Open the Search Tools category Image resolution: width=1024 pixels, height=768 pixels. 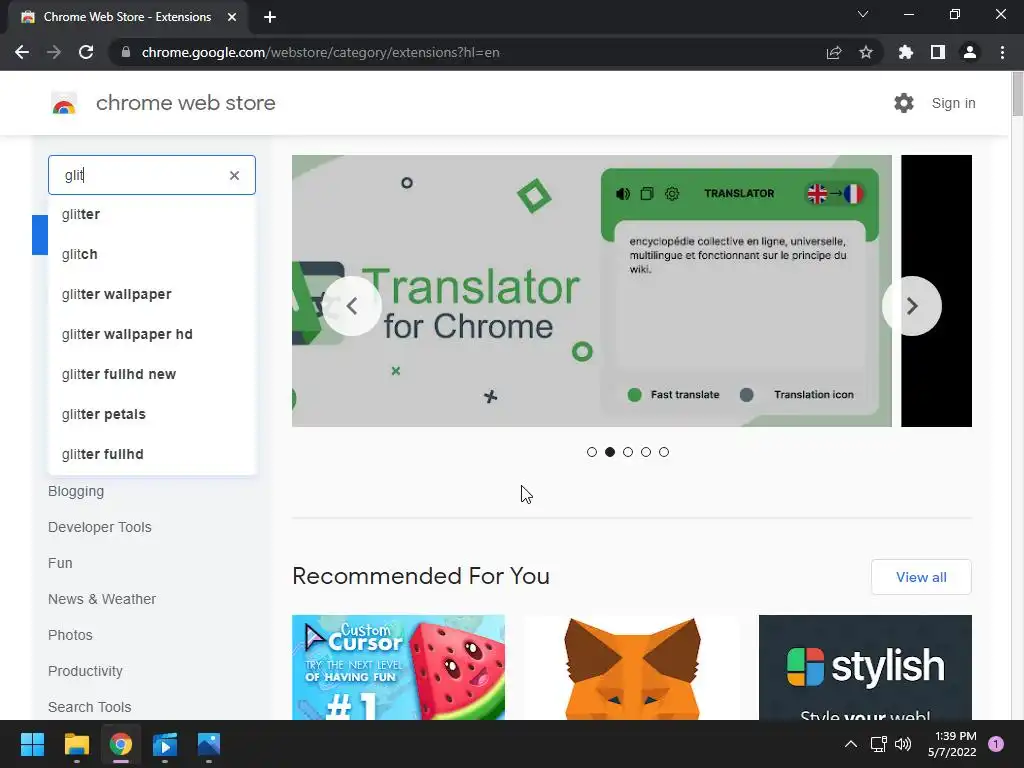[89, 707]
